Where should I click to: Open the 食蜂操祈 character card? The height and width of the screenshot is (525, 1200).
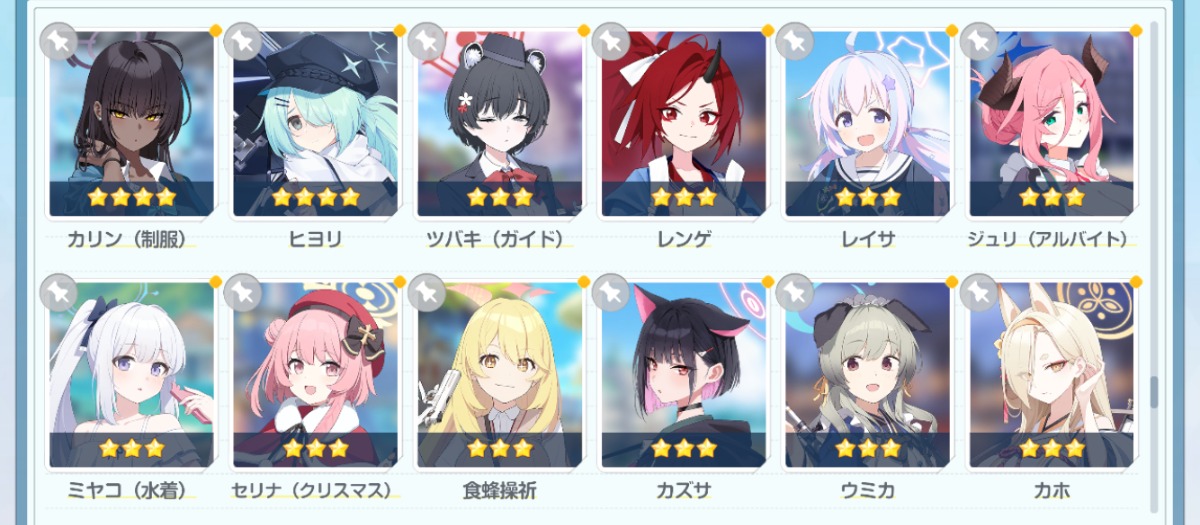[500, 375]
